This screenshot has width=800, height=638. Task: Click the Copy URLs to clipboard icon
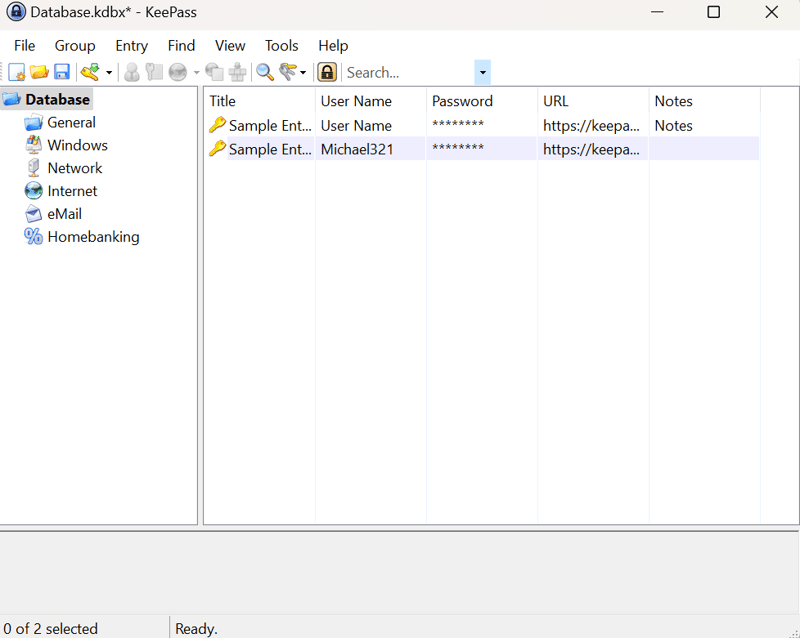[x=214, y=72]
